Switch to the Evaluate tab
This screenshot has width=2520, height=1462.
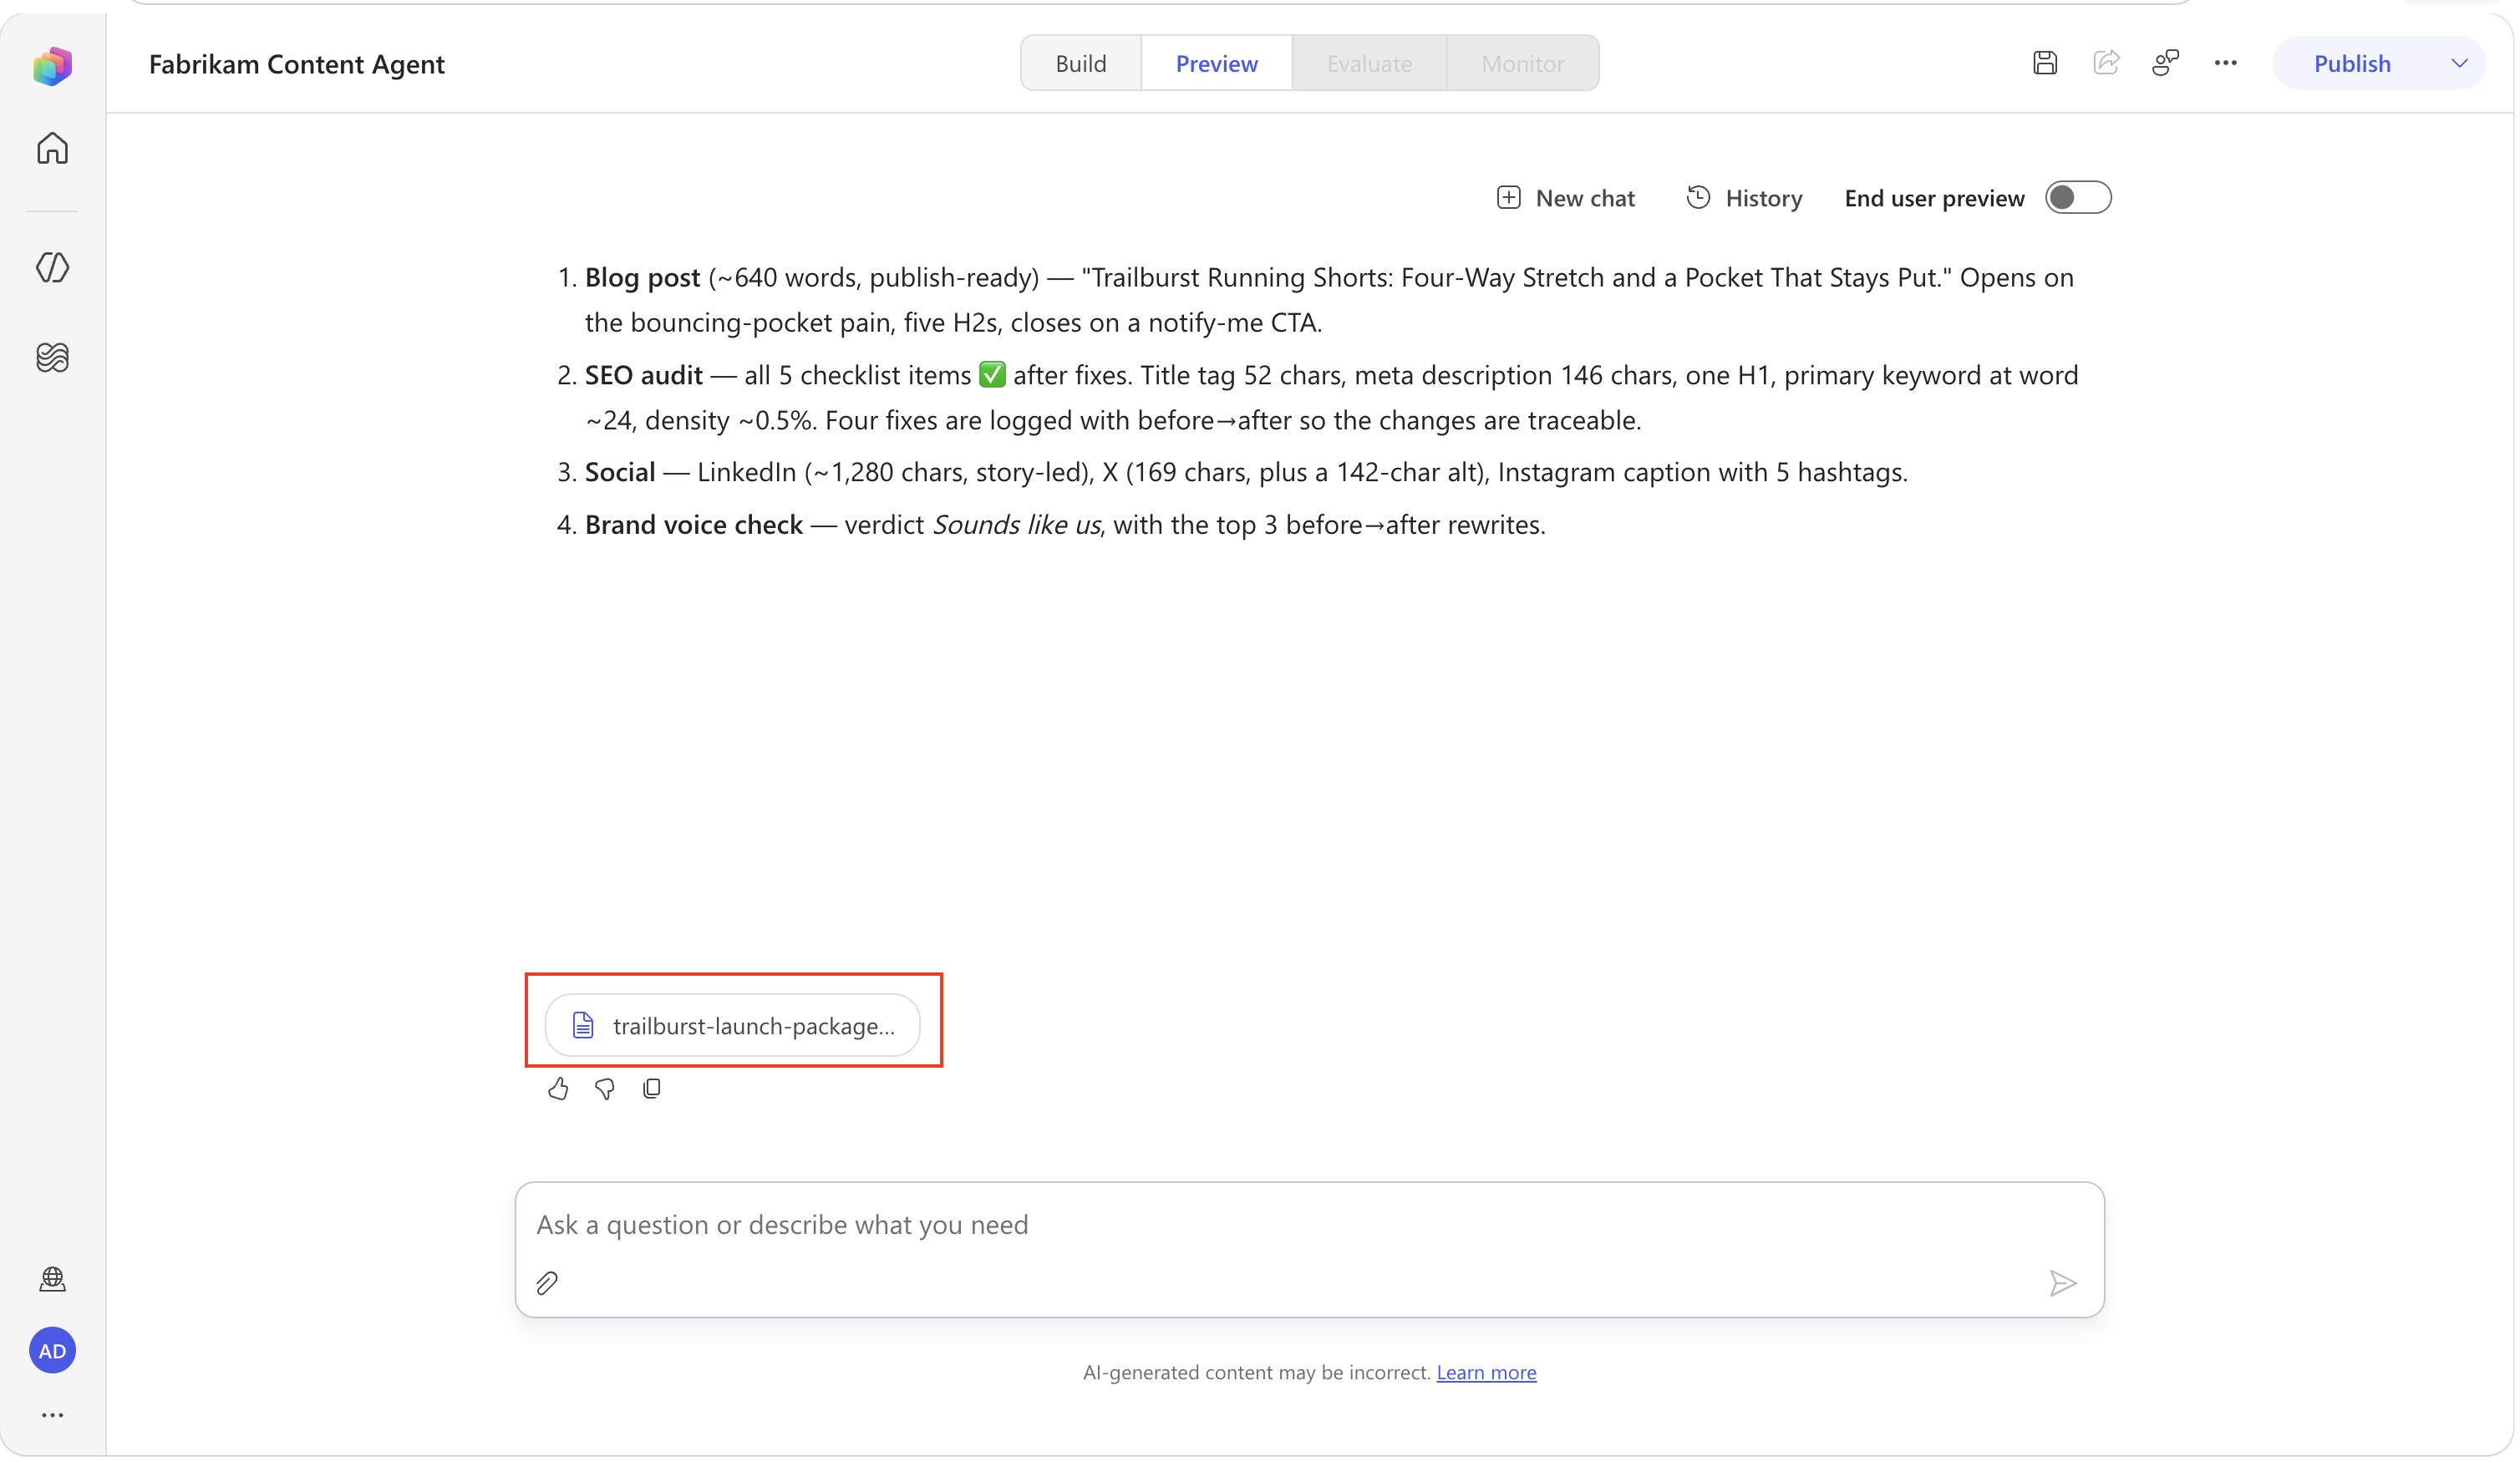1369,63
